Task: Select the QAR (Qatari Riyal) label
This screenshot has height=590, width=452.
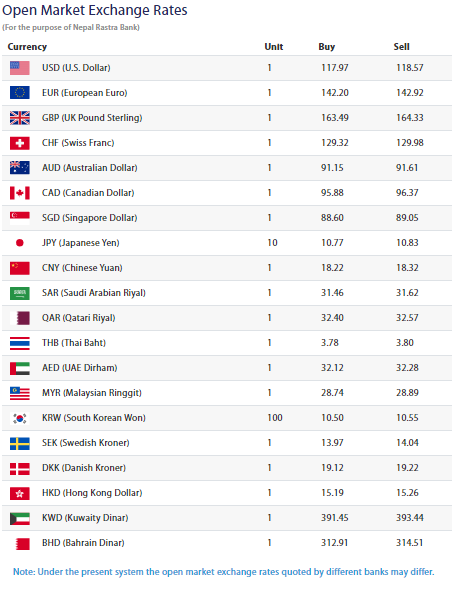Action: pos(78,318)
